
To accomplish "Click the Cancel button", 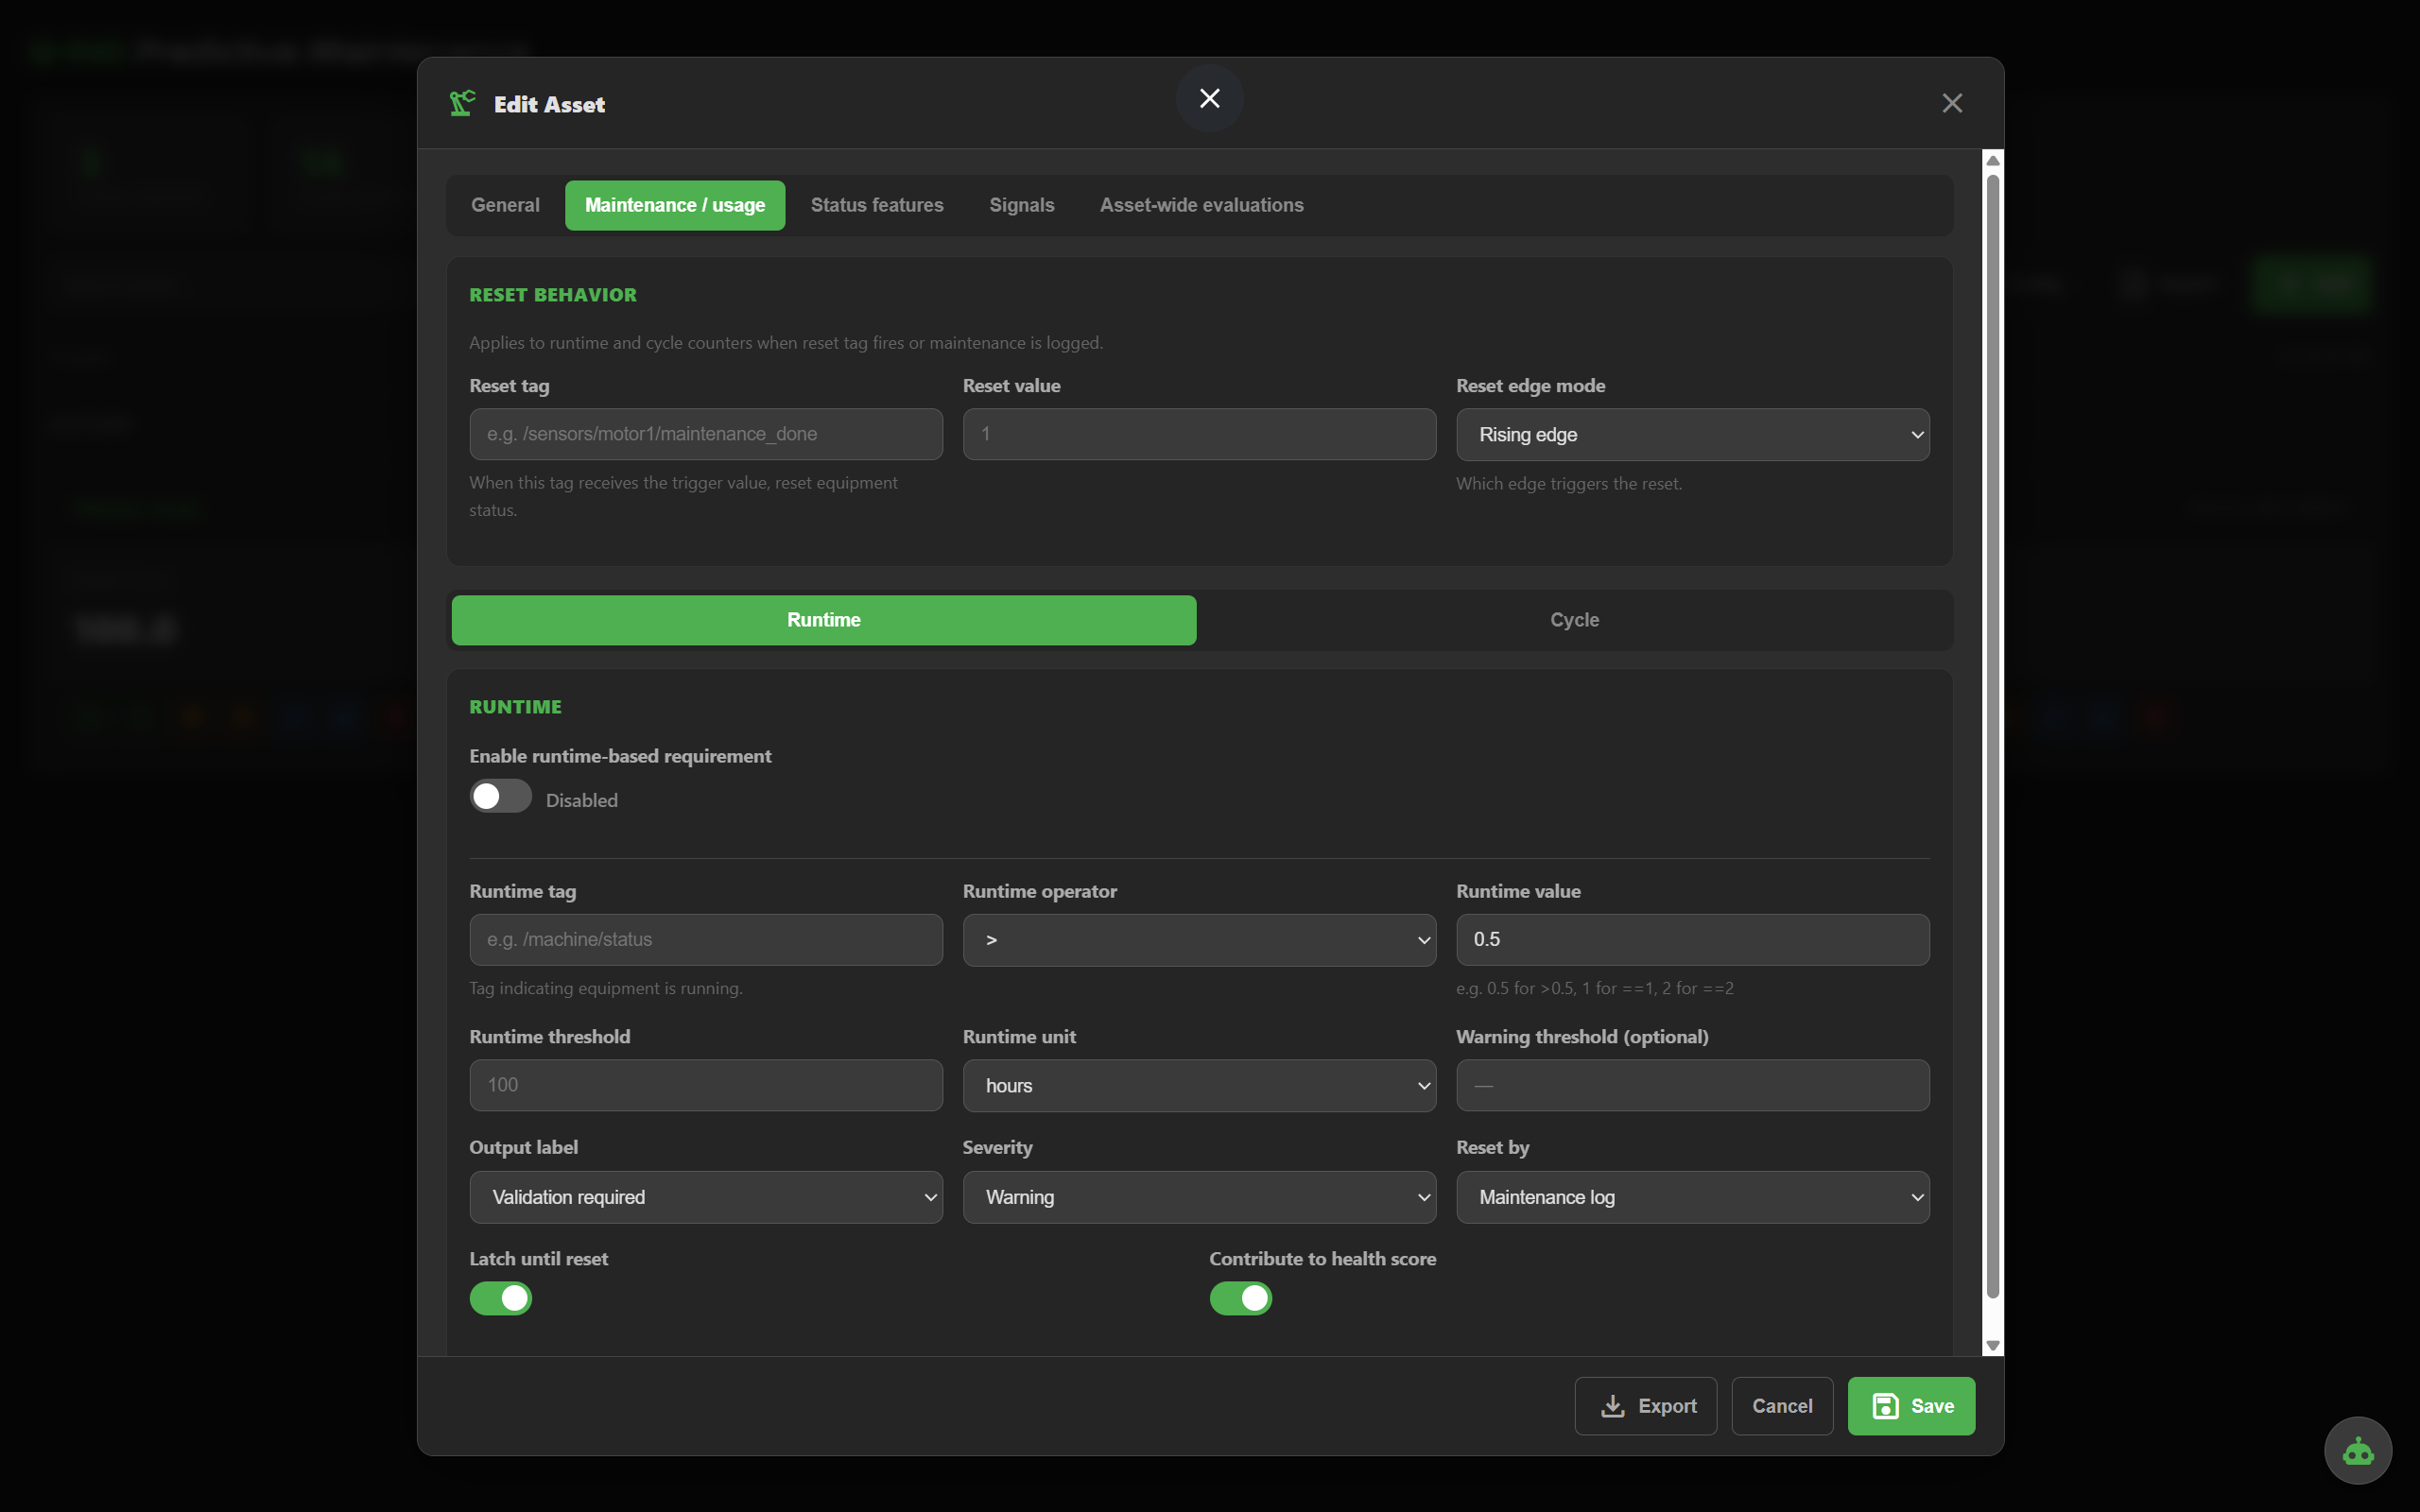I will coord(1781,1406).
